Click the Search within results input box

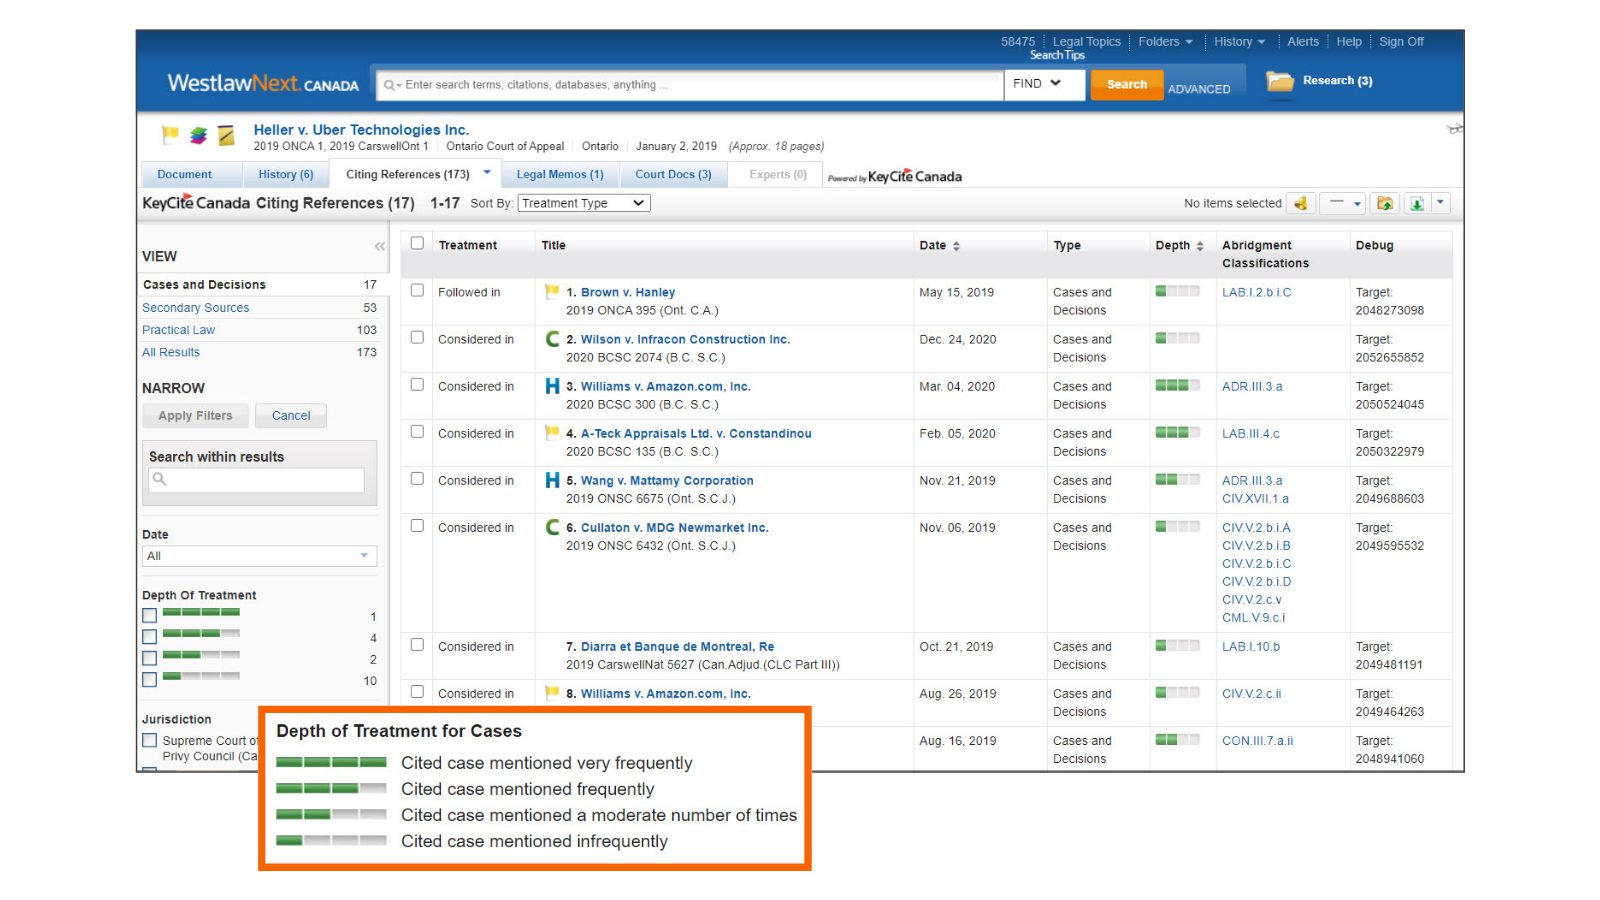[x=257, y=480]
